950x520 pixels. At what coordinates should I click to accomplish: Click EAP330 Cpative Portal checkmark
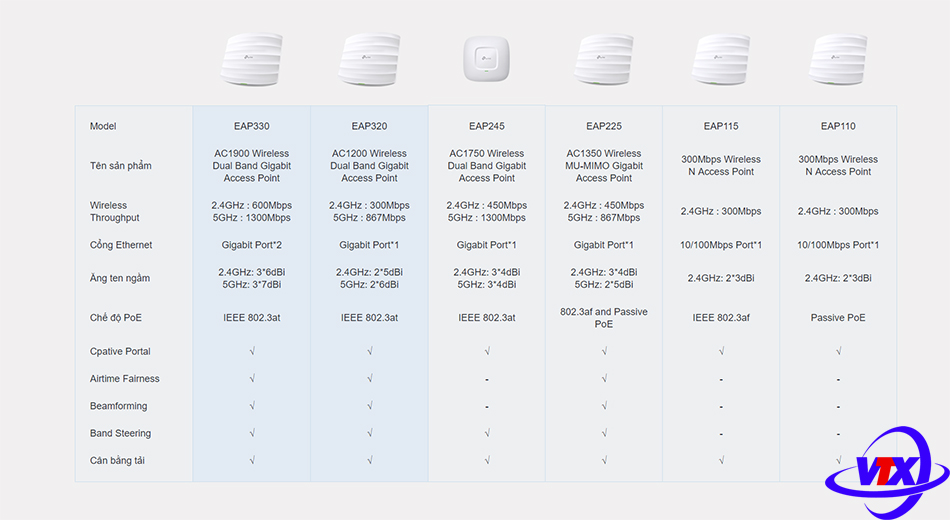pos(252,351)
